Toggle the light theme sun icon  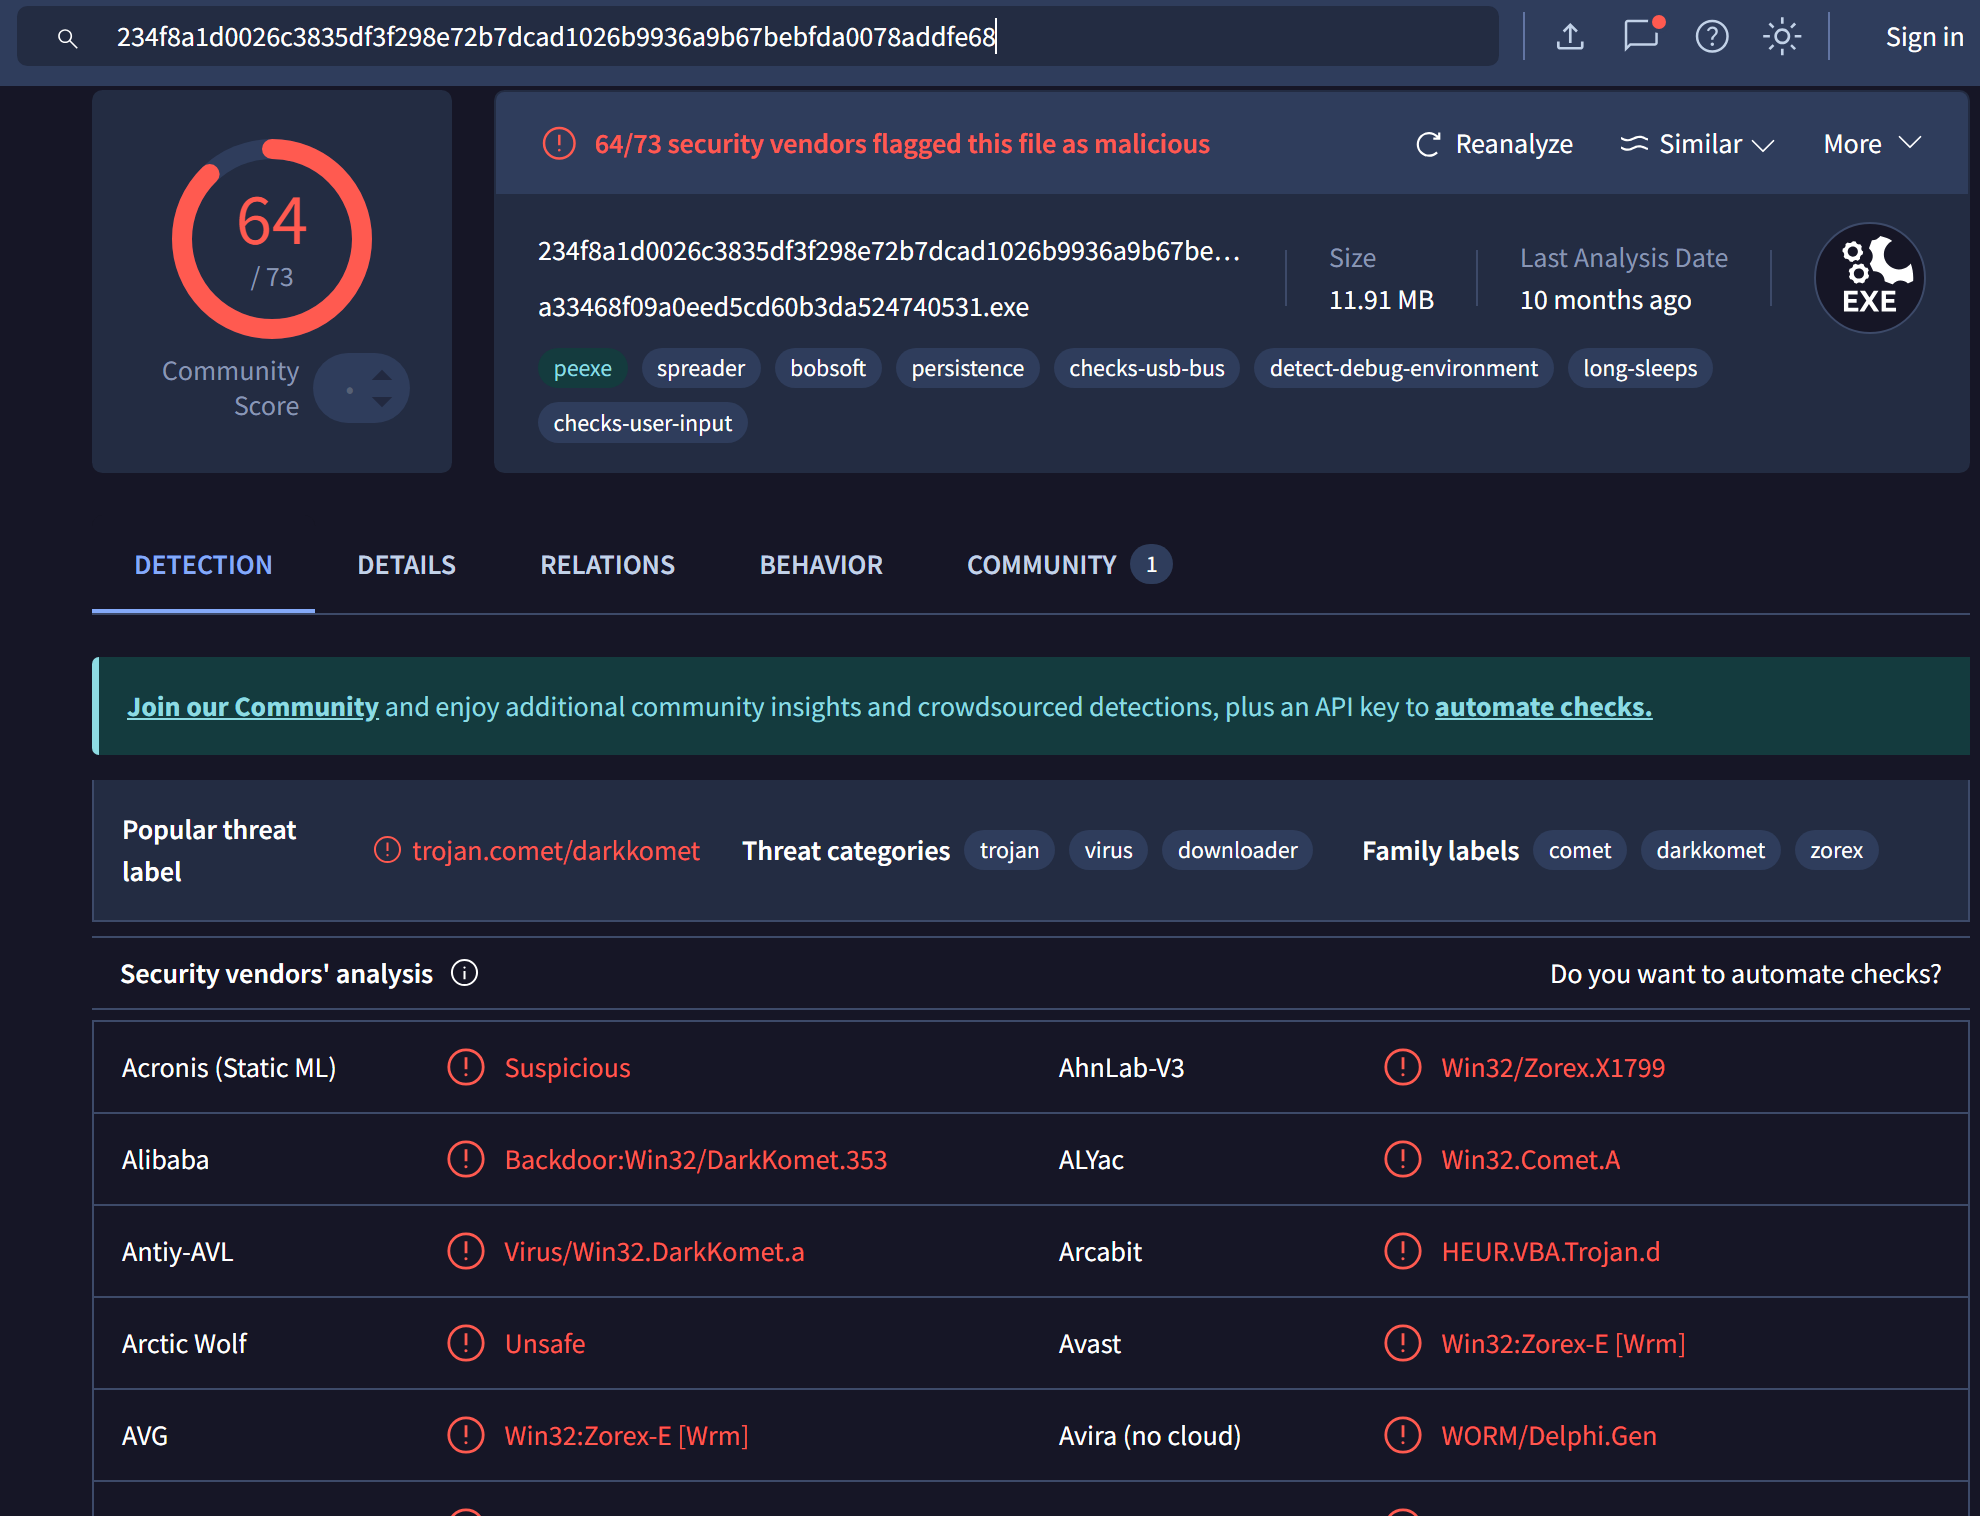click(1782, 37)
